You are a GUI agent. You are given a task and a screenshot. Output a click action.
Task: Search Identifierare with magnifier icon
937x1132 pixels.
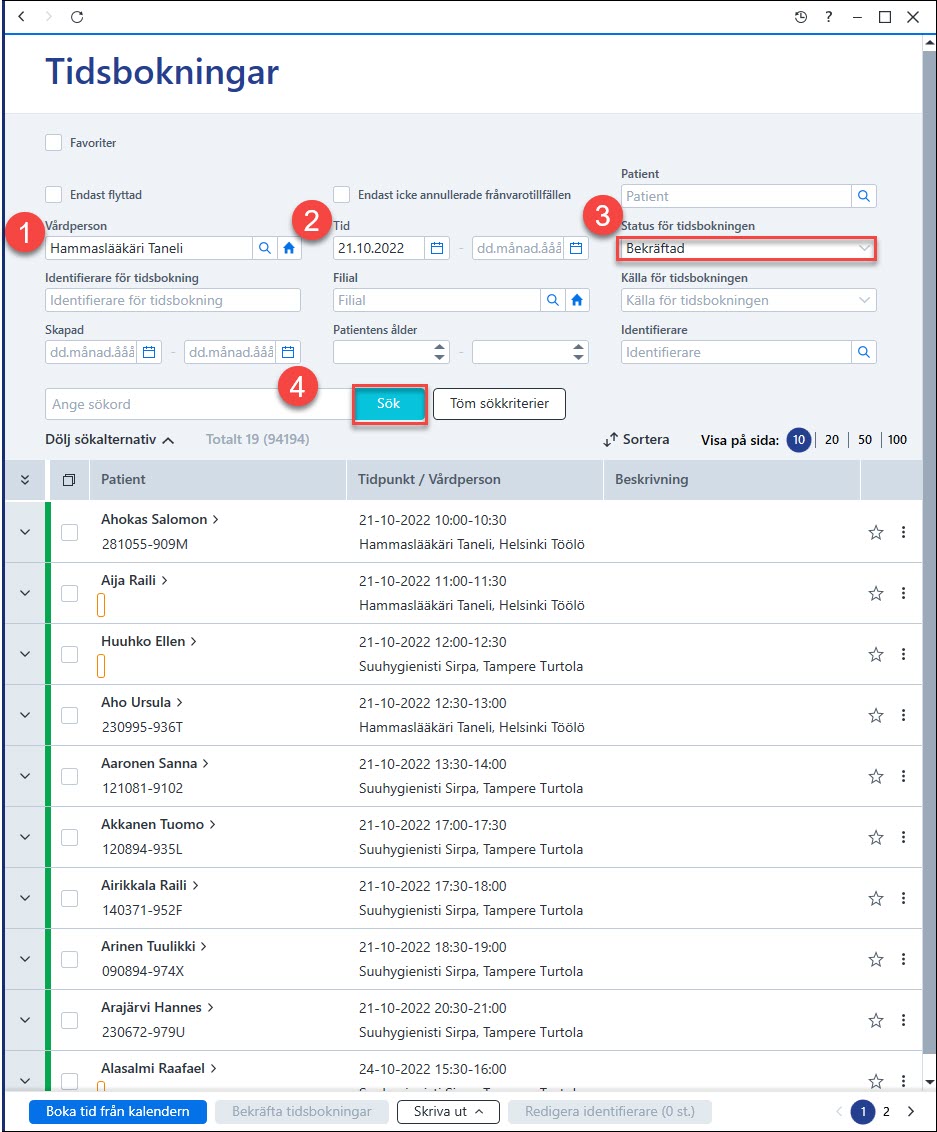pyautogui.click(x=863, y=352)
